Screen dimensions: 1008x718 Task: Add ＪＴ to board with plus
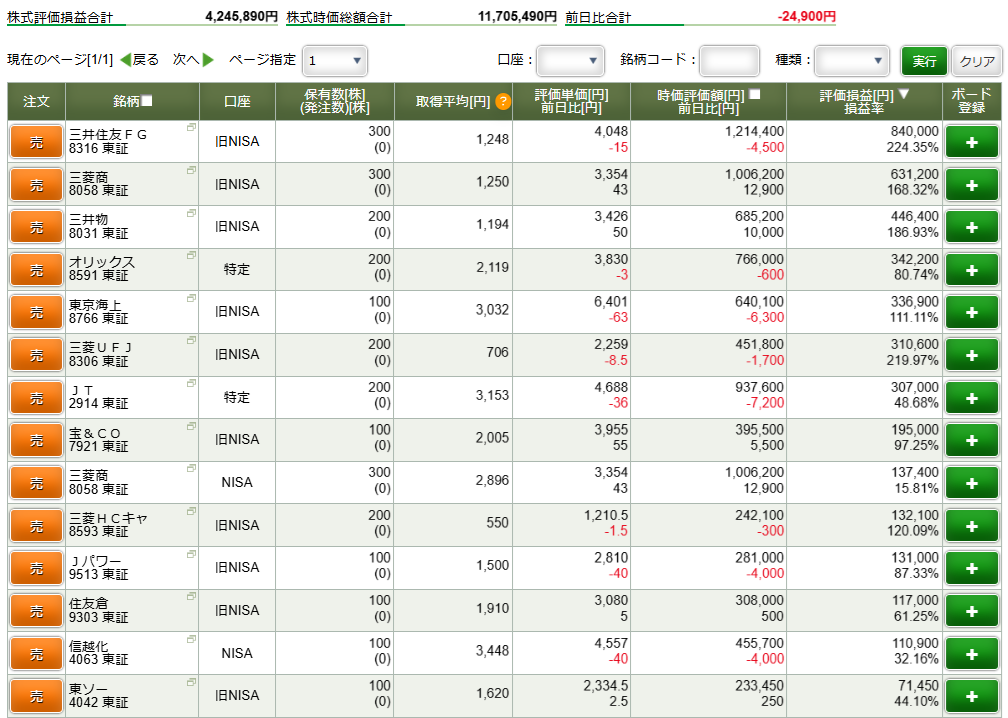[971, 398]
